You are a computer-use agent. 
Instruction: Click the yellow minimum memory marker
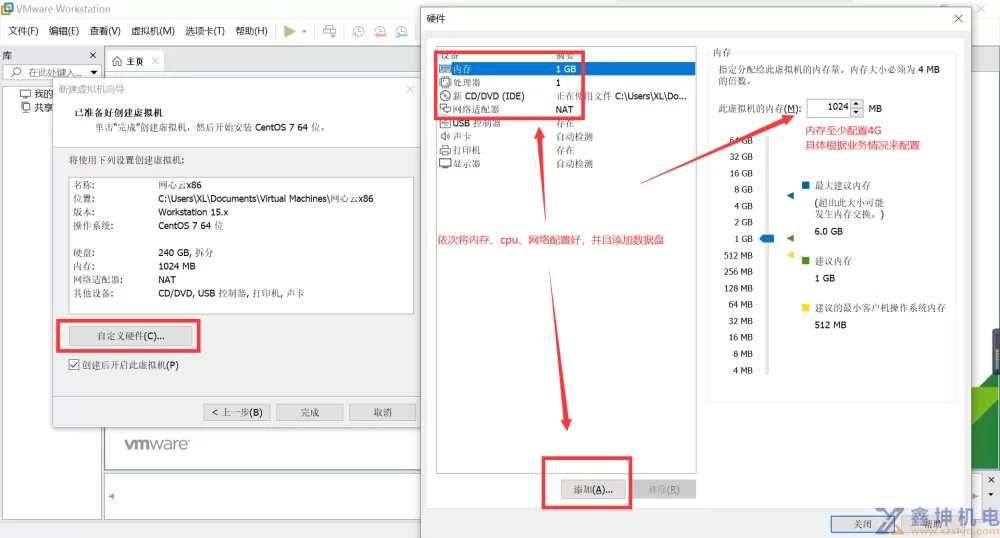tap(790, 255)
